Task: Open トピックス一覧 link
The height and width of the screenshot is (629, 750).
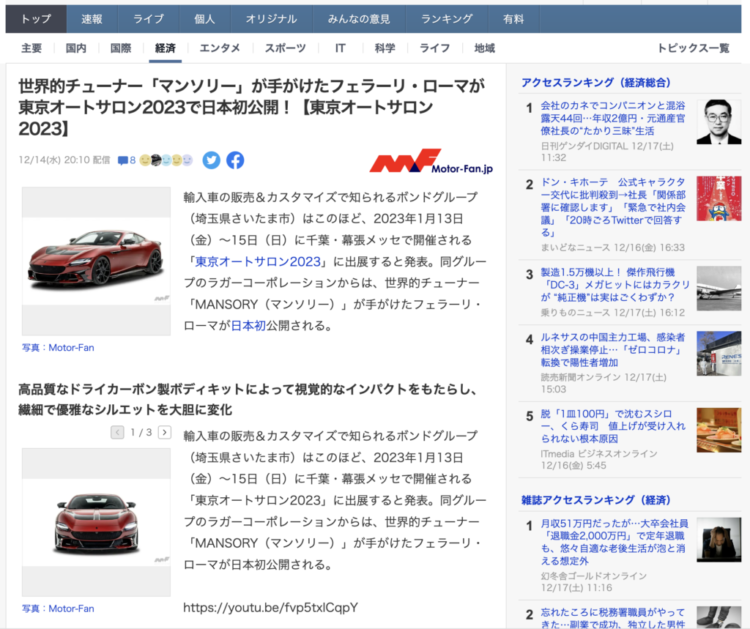Action: 693,48
